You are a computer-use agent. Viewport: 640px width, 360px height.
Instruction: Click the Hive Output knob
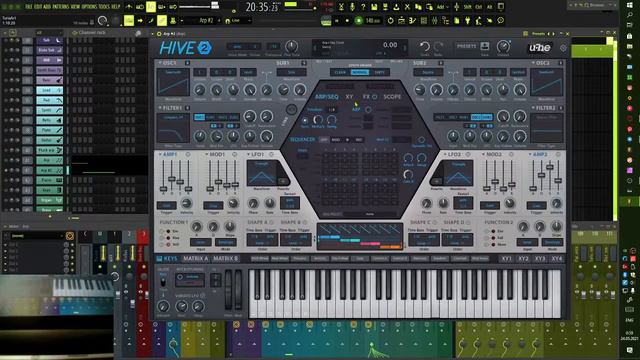504,46
